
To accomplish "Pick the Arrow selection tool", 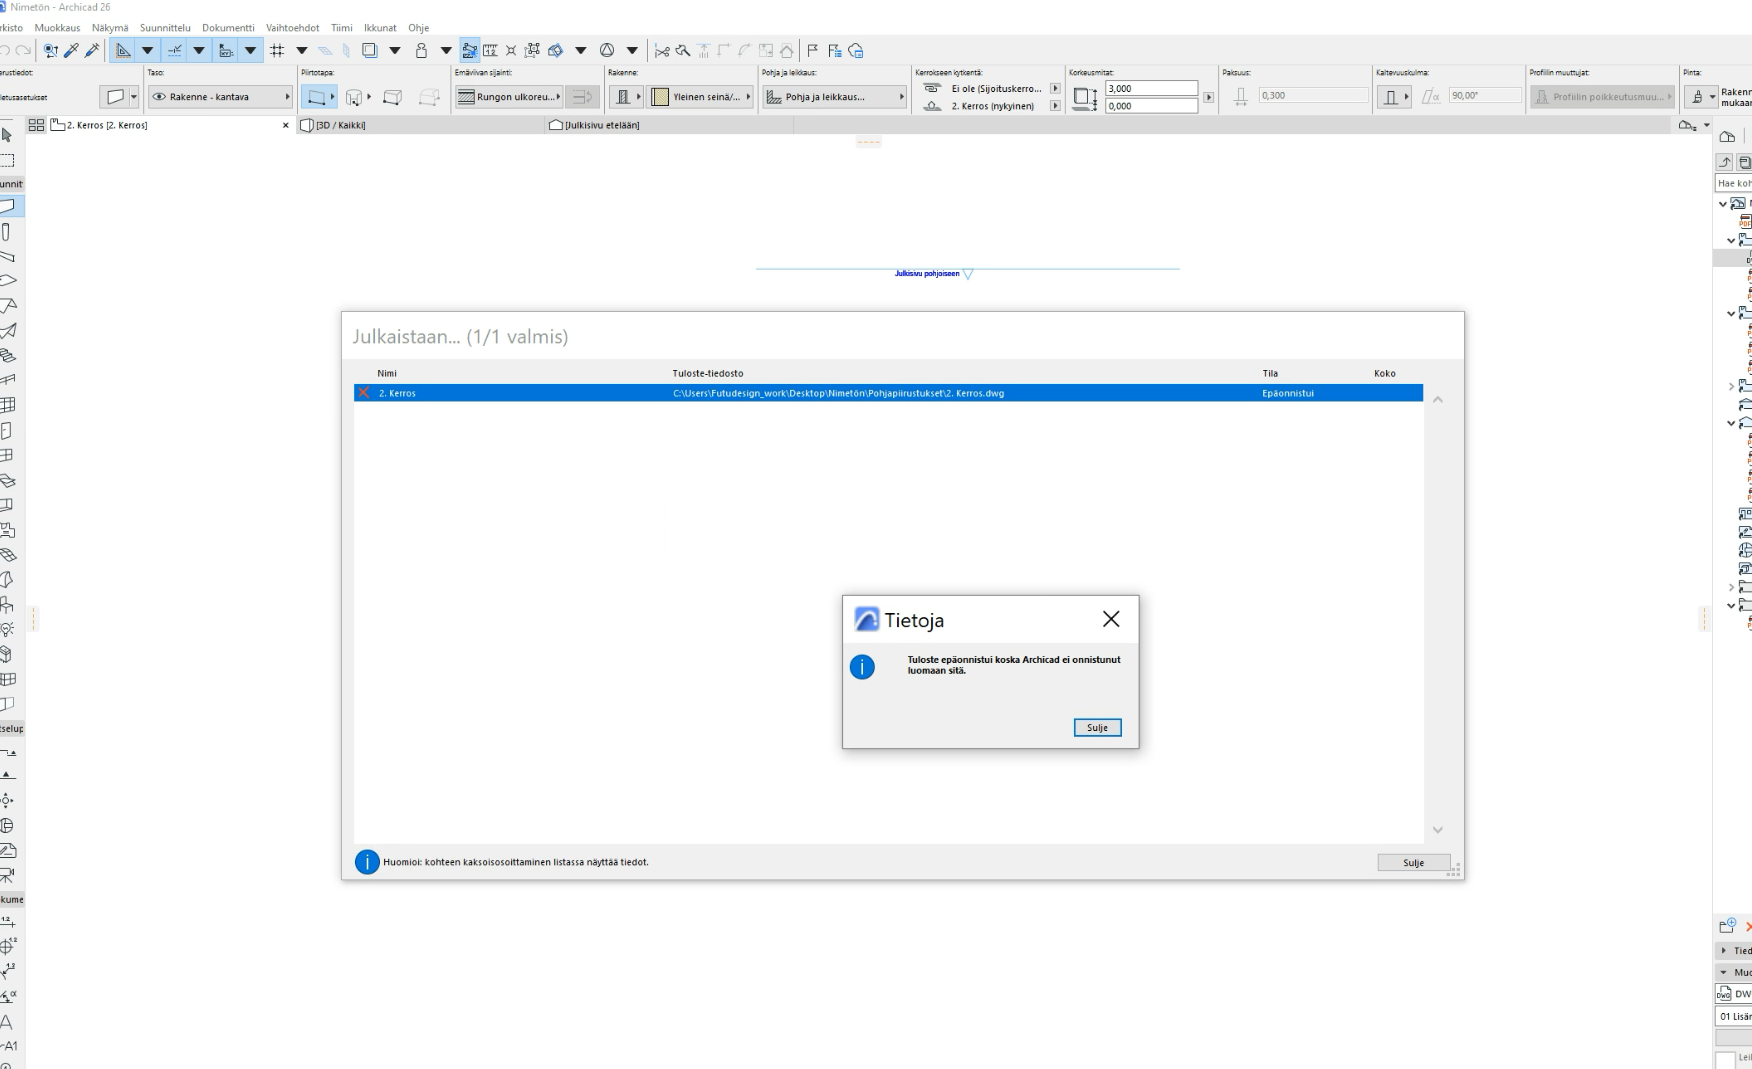I will 8,136.
